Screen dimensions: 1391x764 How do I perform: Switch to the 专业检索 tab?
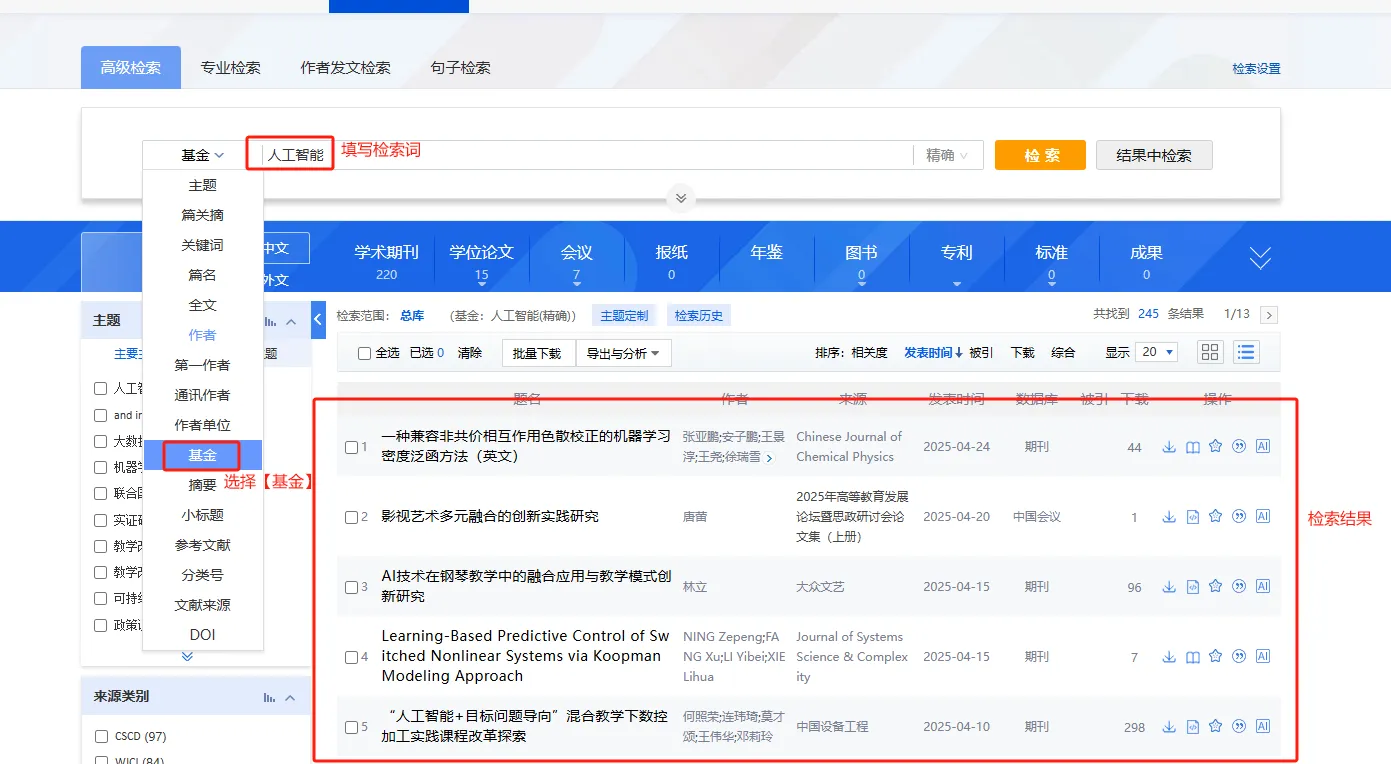click(230, 68)
